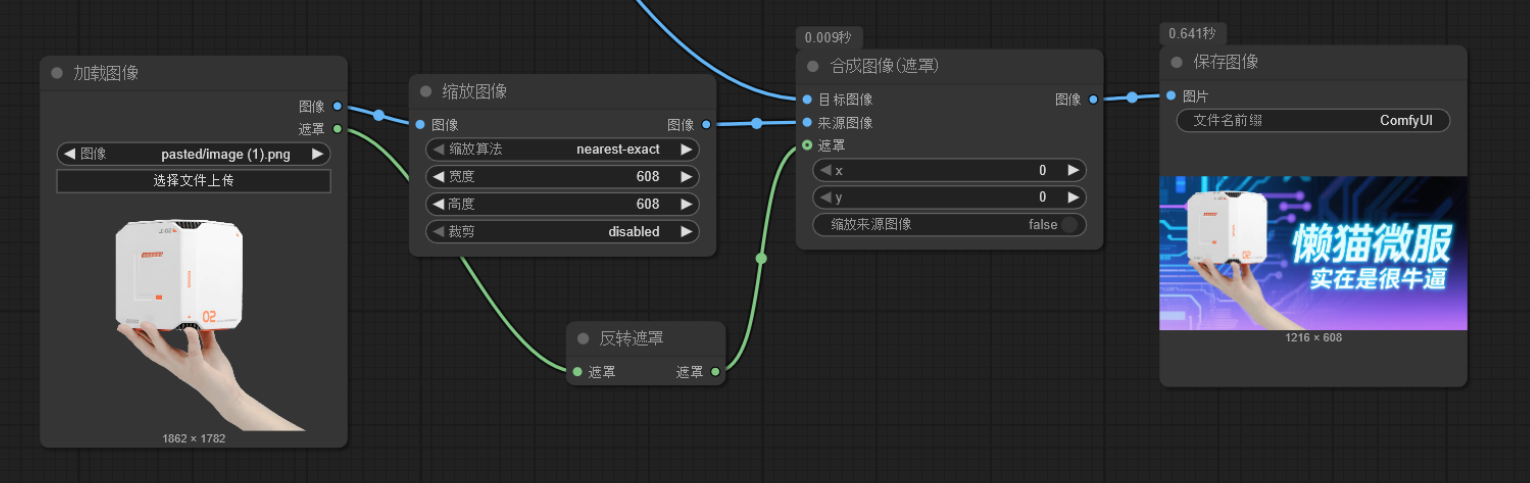
Task: Collapse the 合成图像(遮罩) node via title dot
Action: pyautogui.click(x=813, y=66)
